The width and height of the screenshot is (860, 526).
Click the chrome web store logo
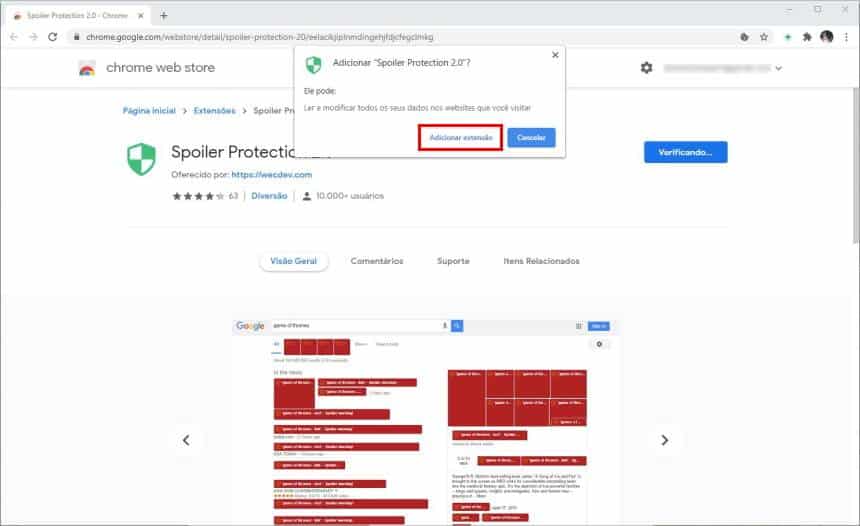[x=87, y=68]
